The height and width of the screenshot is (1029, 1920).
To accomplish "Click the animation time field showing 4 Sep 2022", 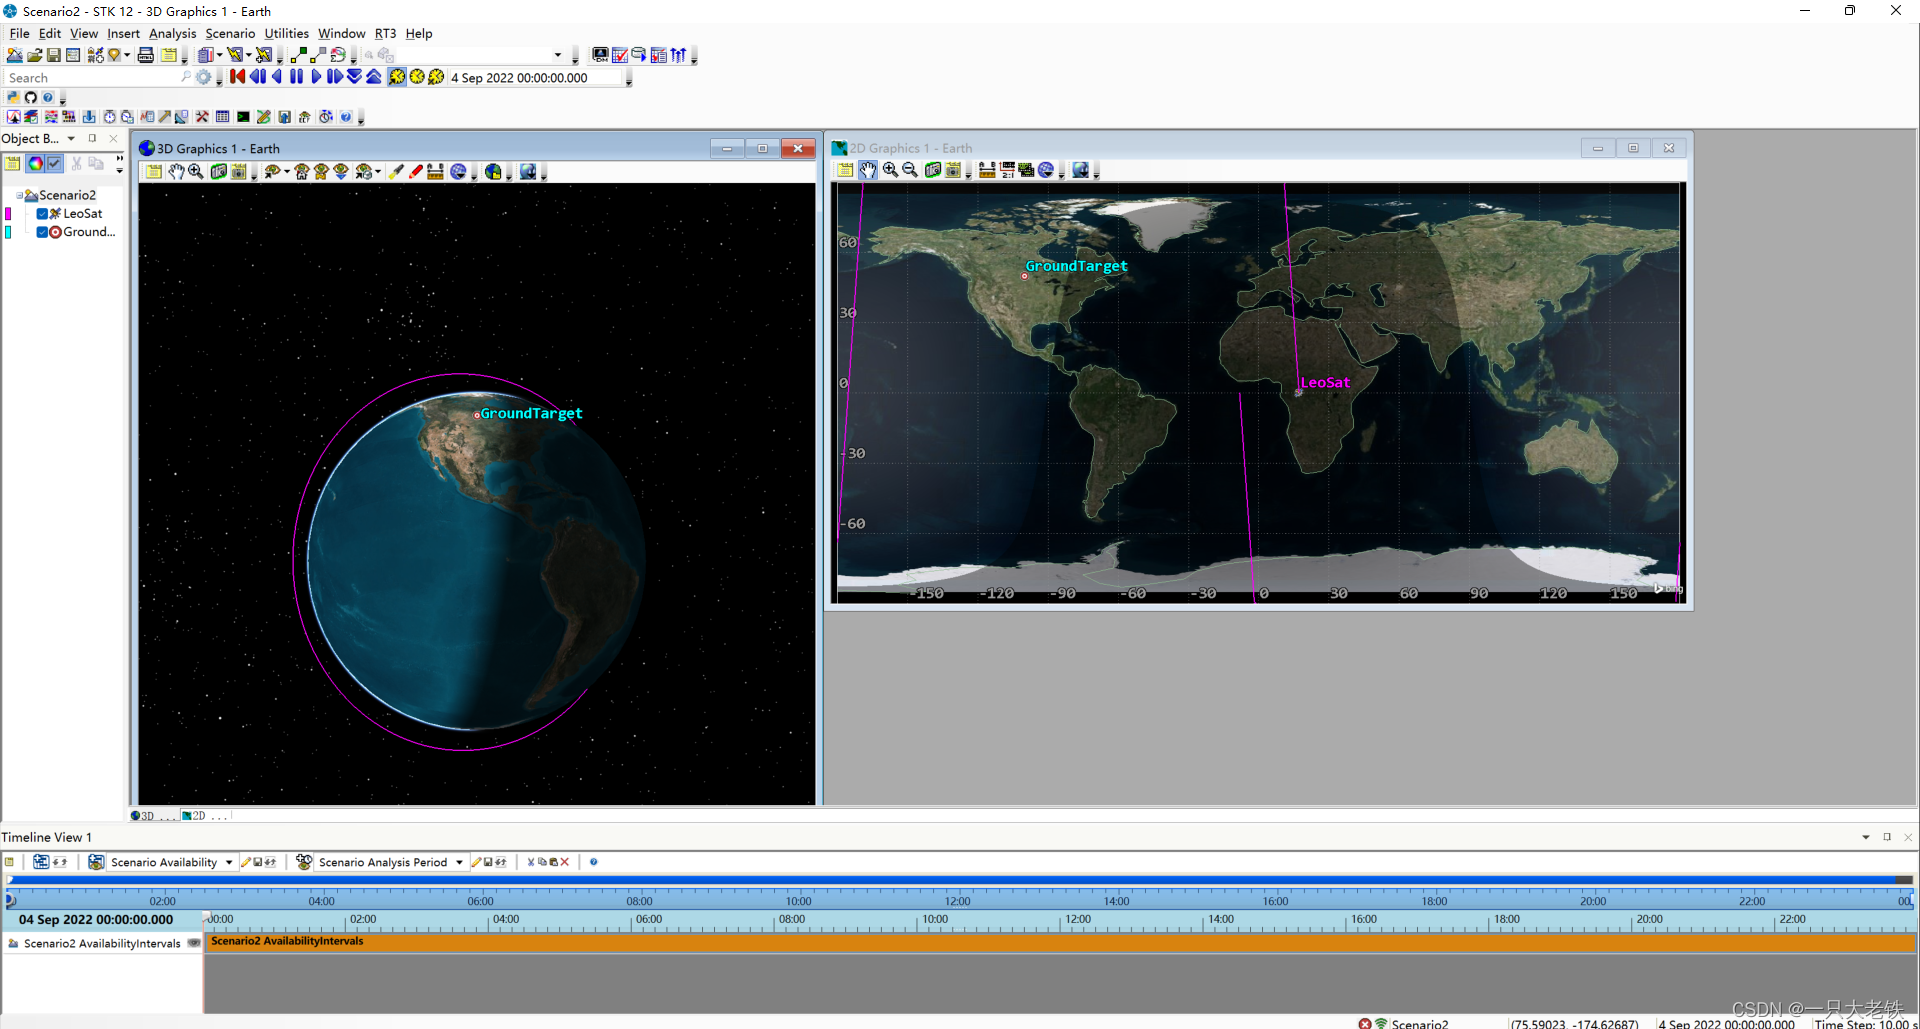I will coord(536,77).
